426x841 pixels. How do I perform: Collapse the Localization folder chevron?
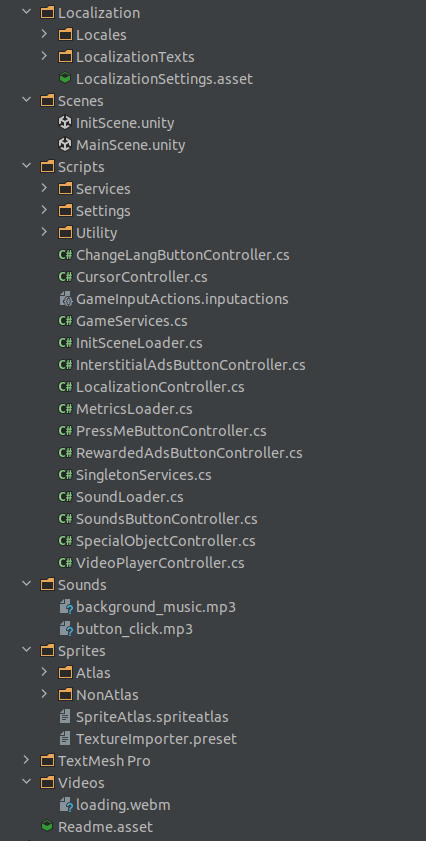click(x=27, y=12)
